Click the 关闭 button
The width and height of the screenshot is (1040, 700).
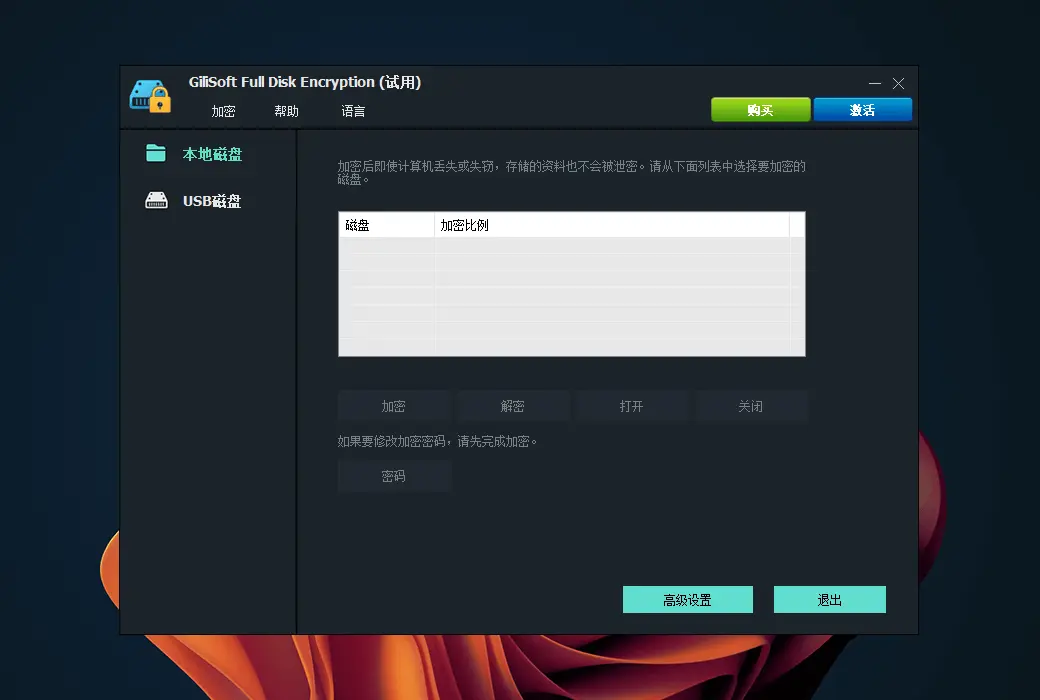(x=750, y=406)
